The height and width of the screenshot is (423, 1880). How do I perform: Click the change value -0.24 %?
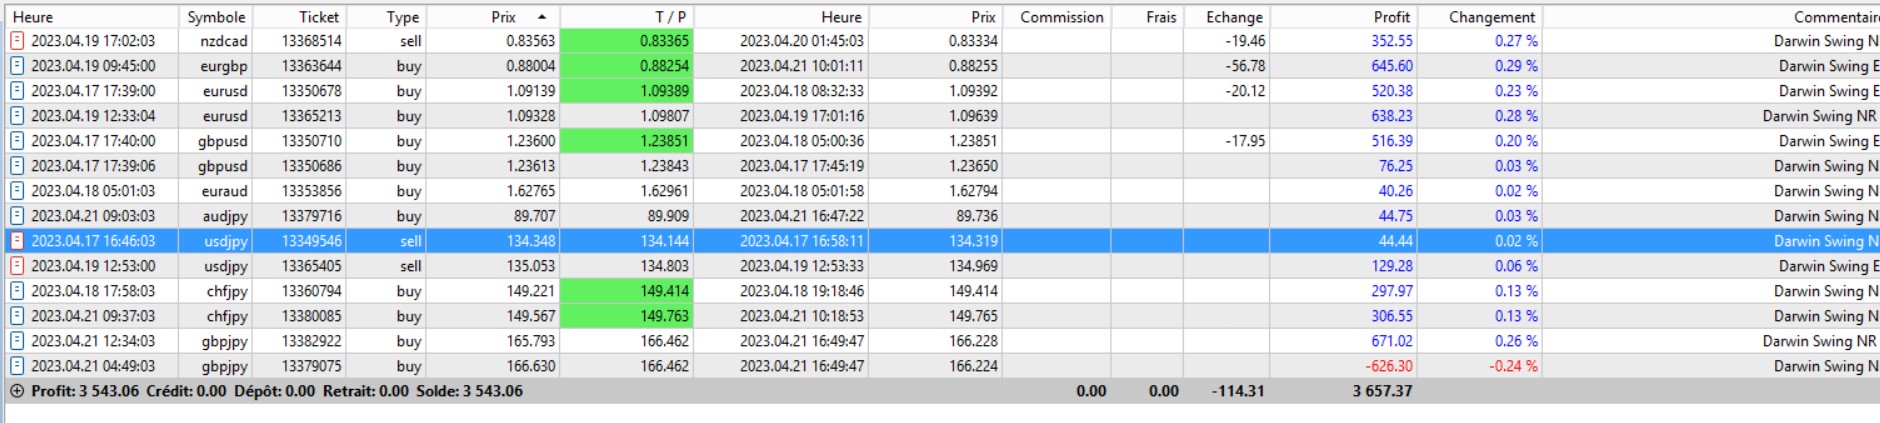1514,366
